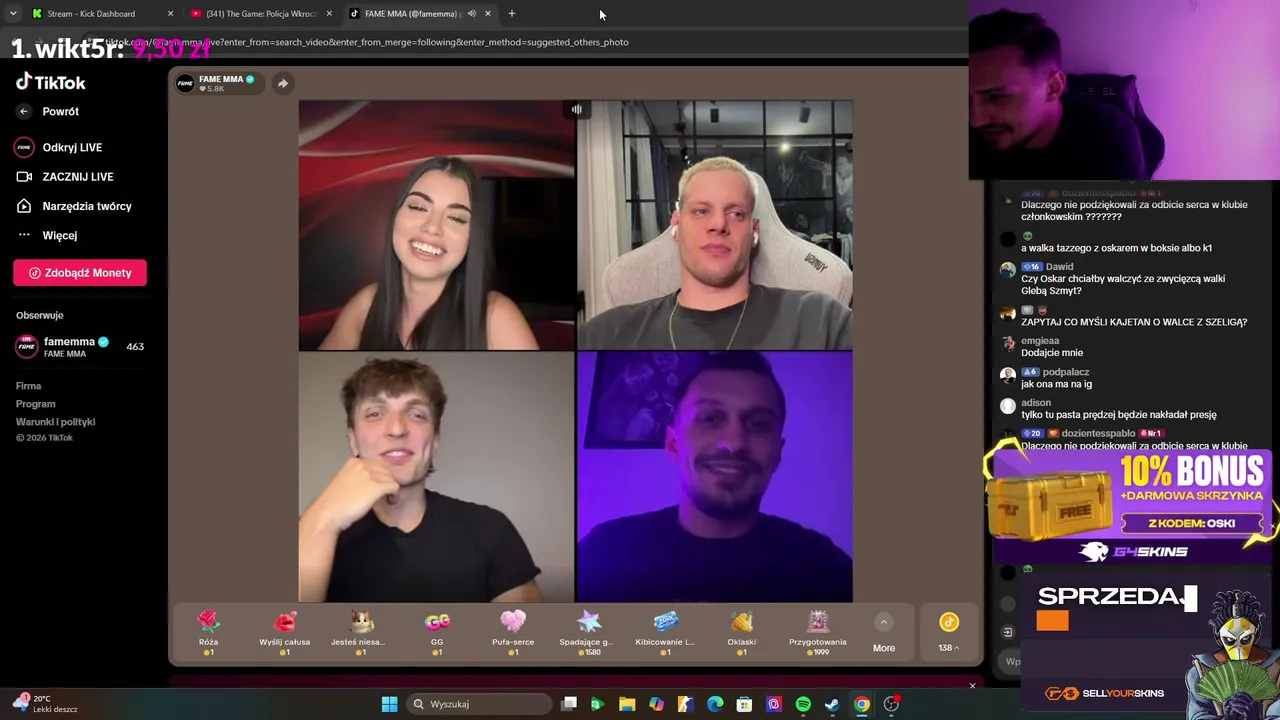The width and height of the screenshot is (1280, 720).
Task: Send the Przygotowania gift
Action: tap(818, 632)
